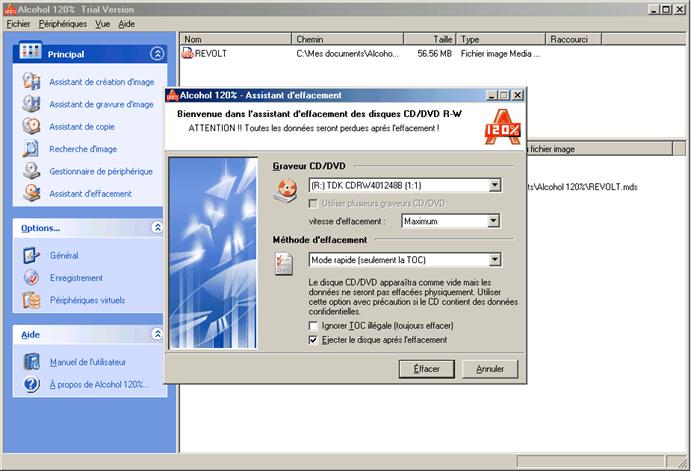Select the REVOLT file name row
The image size is (691, 471).
[211, 53]
